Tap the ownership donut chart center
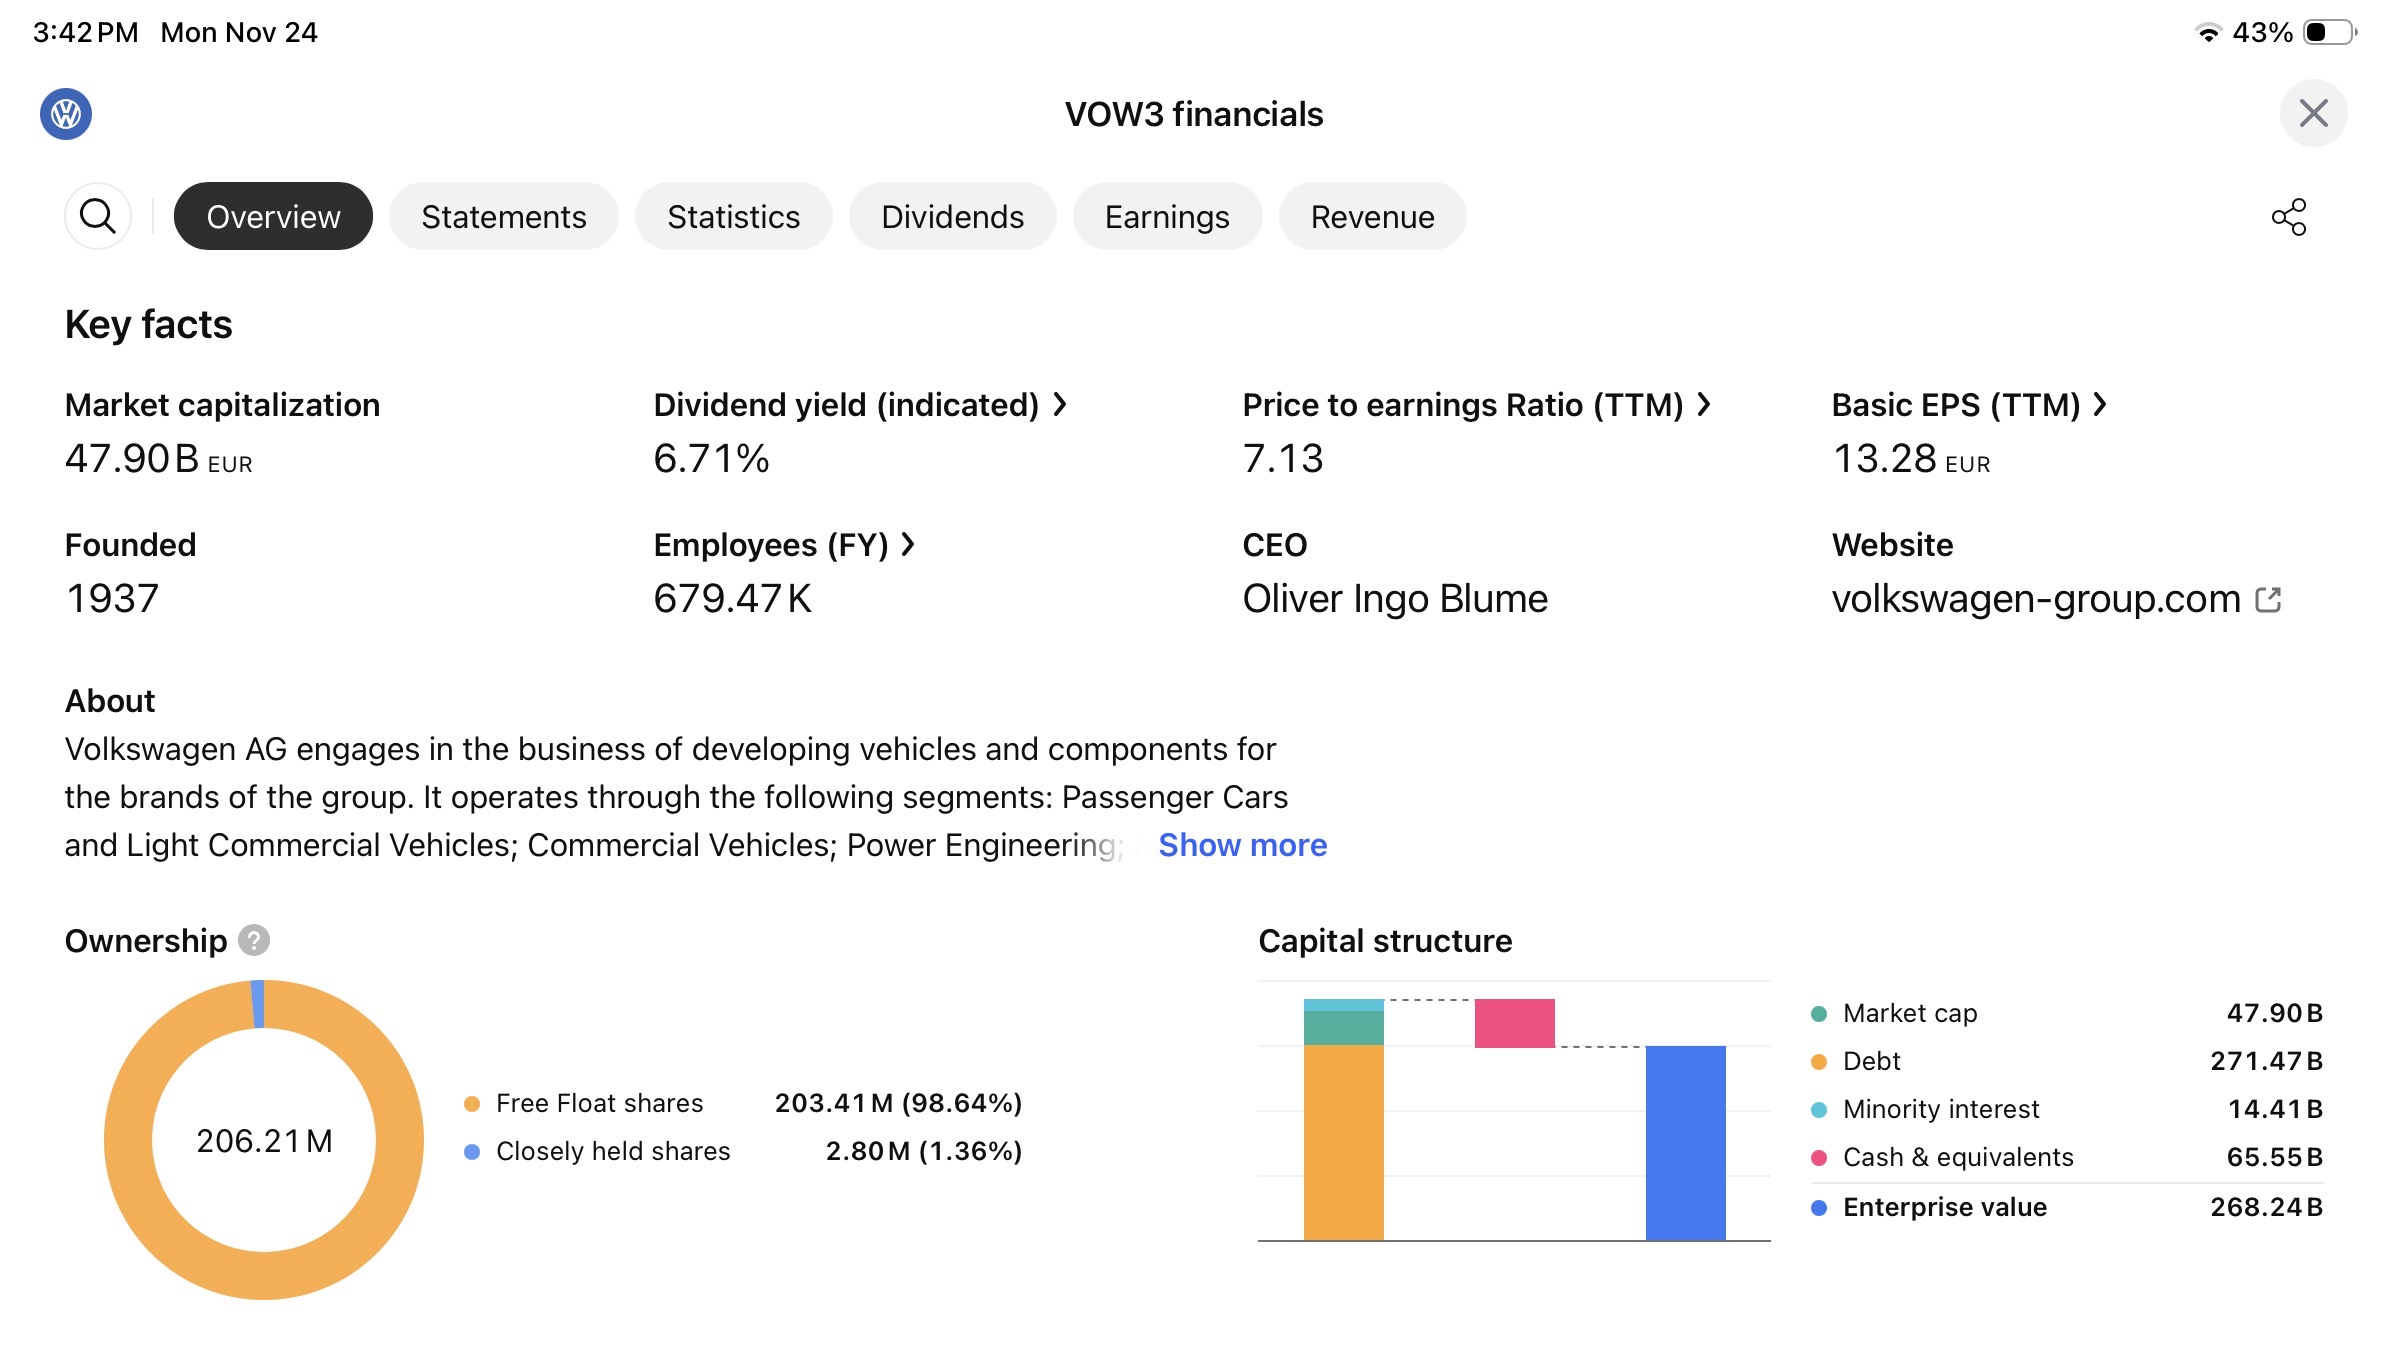The width and height of the screenshot is (2388, 1352). click(264, 1140)
